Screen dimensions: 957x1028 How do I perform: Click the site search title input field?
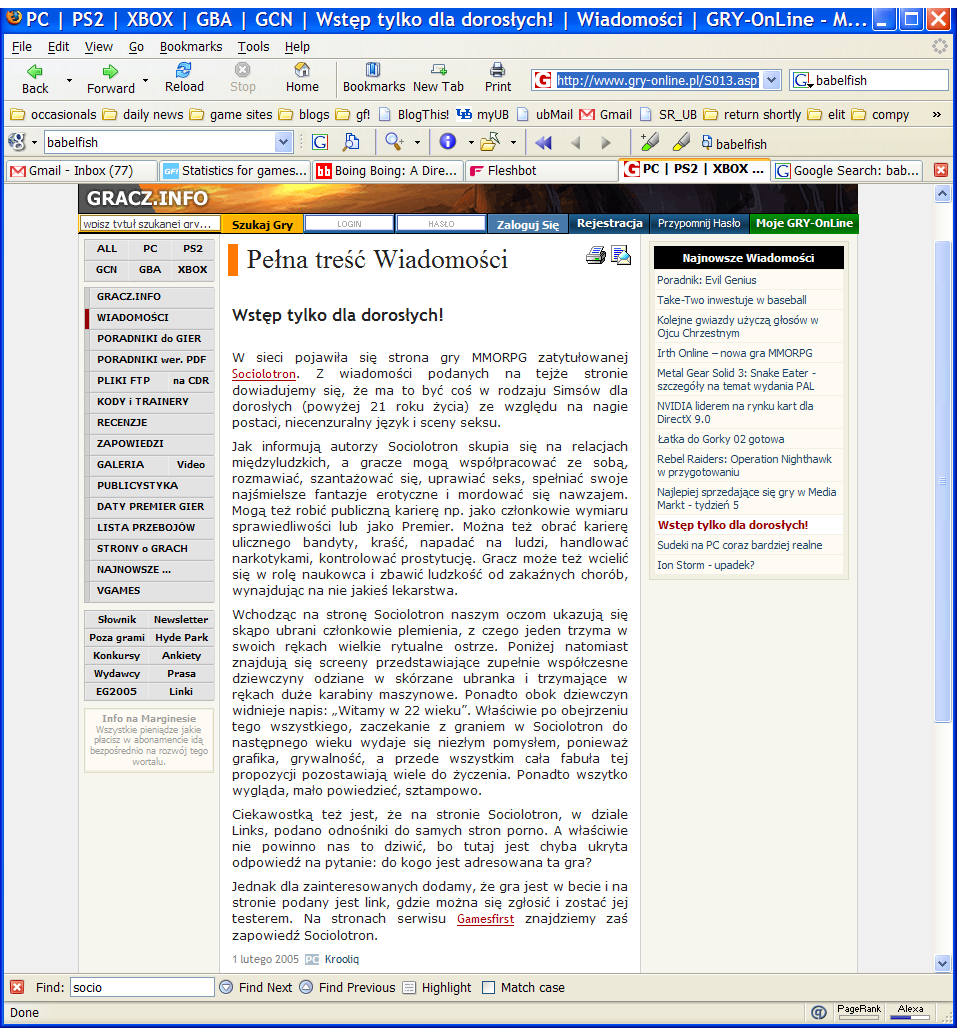click(150, 224)
